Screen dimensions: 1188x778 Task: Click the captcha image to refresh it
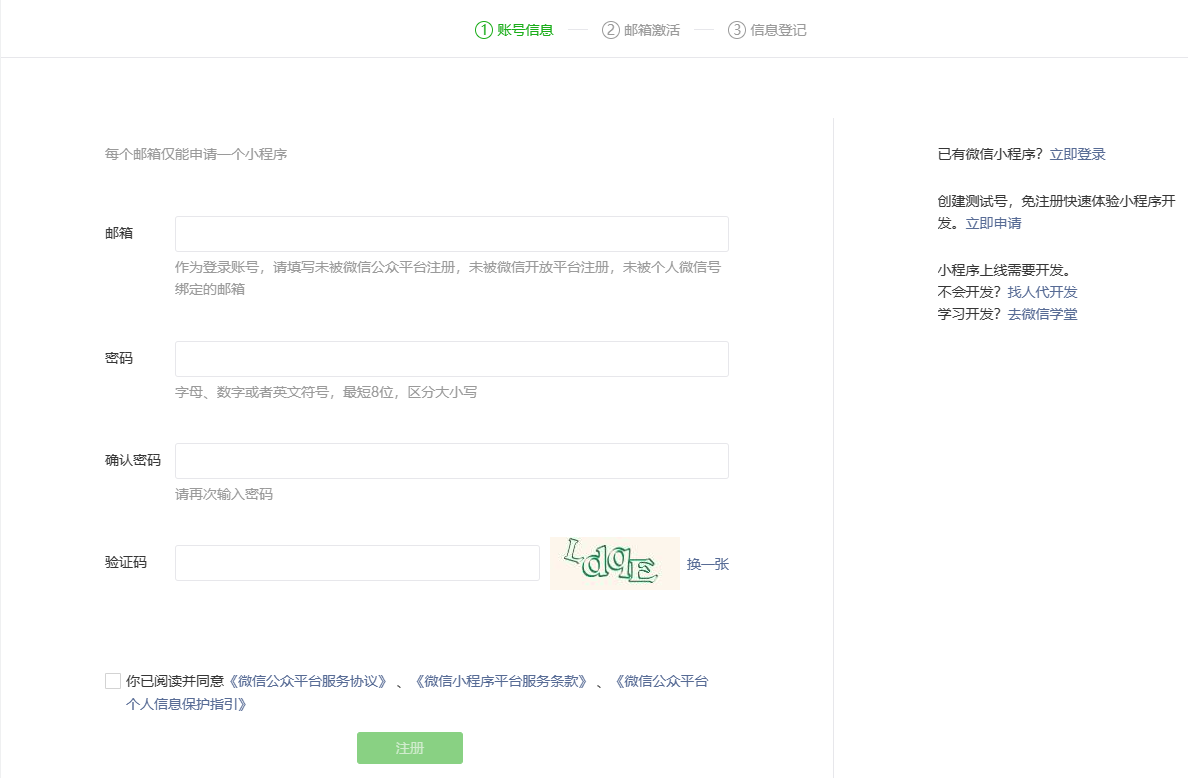(614, 563)
